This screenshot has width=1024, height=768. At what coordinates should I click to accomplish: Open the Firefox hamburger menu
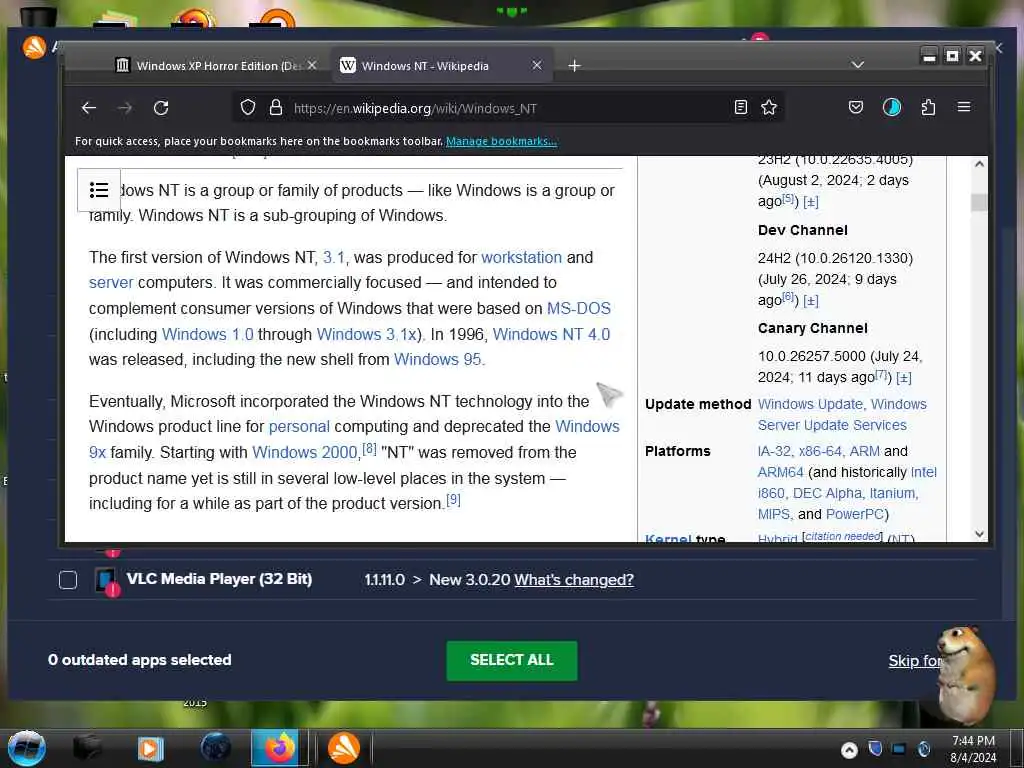(x=964, y=106)
